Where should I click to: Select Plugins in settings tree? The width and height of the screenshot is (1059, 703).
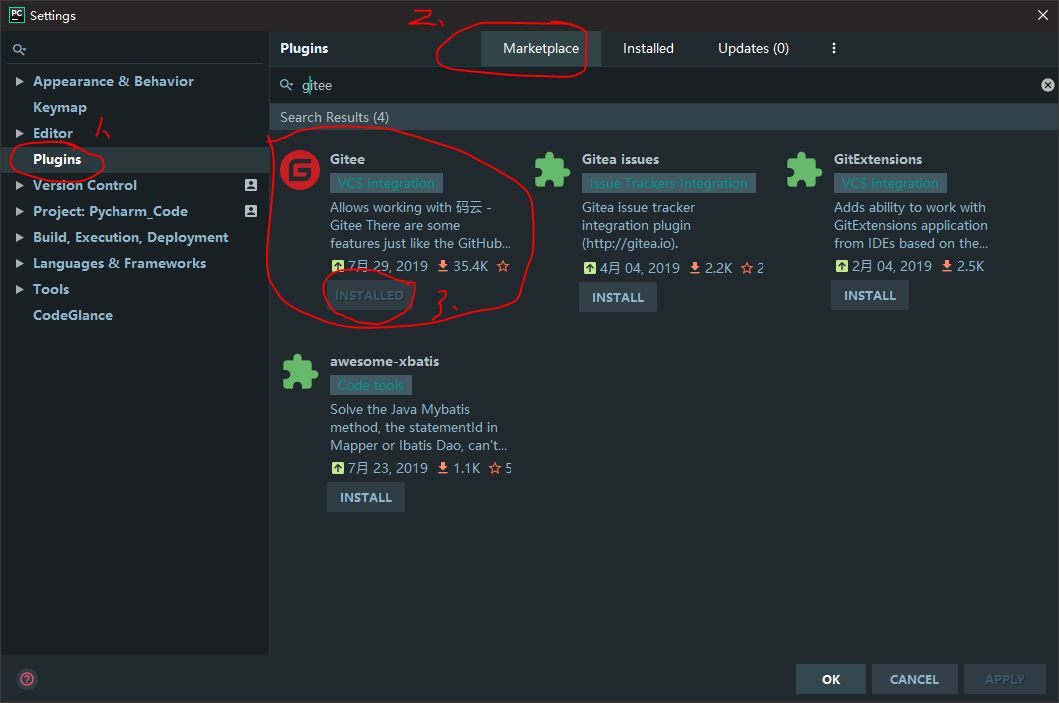coord(57,159)
